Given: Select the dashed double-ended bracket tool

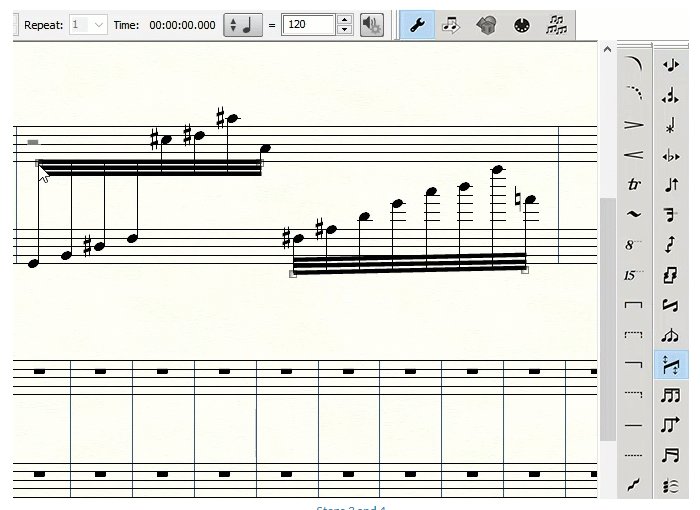Looking at the screenshot, I should (x=633, y=335).
